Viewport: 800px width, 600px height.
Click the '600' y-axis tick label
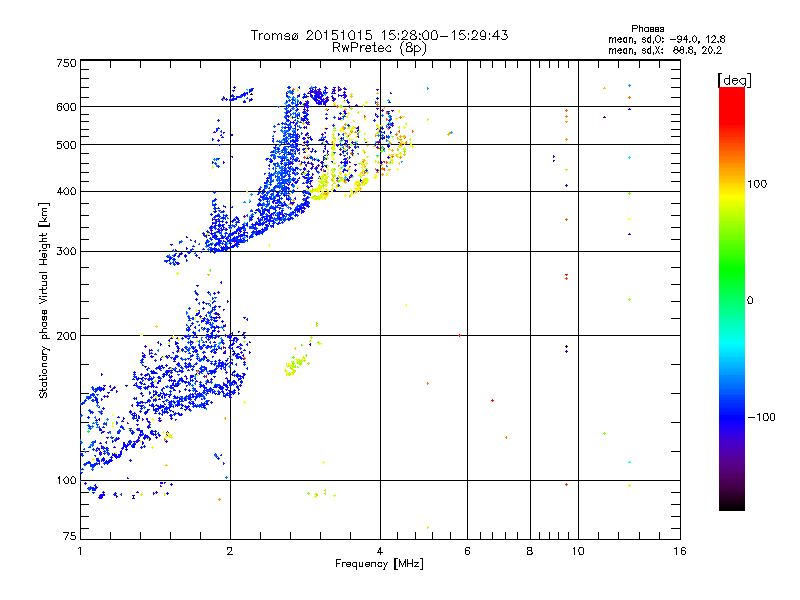pos(66,107)
